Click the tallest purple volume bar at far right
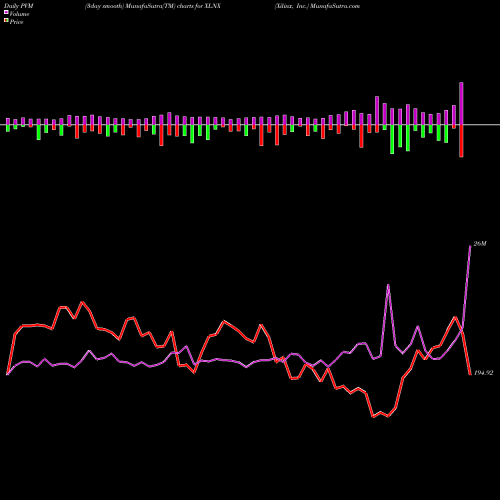Viewport: 500px width, 500px height. point(461,103)
